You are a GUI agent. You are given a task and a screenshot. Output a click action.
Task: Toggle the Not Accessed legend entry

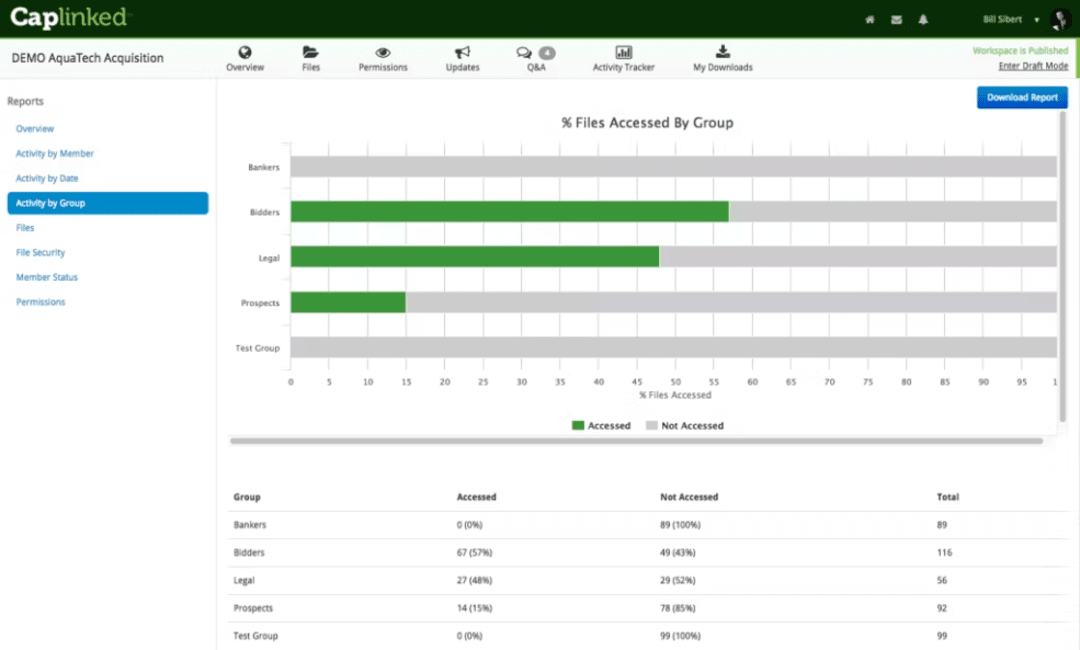tap(685, 425)
